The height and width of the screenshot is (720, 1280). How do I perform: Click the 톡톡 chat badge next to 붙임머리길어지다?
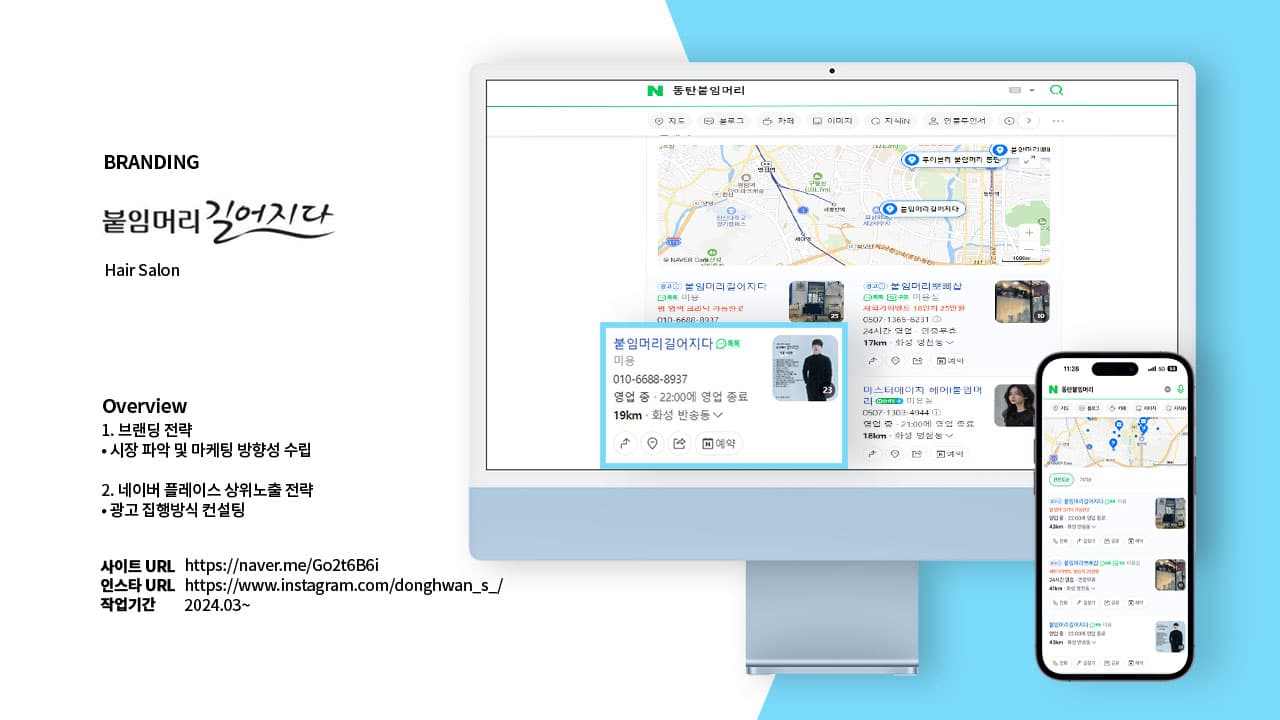[730, 343]
